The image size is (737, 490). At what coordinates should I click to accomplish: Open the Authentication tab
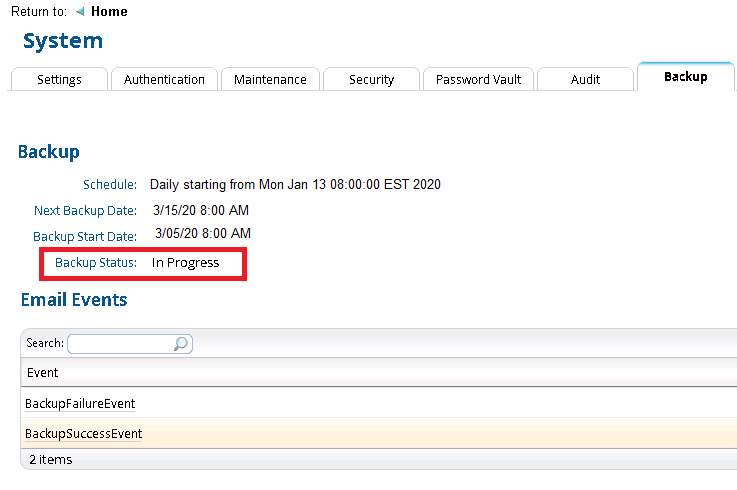coord(164,80)
